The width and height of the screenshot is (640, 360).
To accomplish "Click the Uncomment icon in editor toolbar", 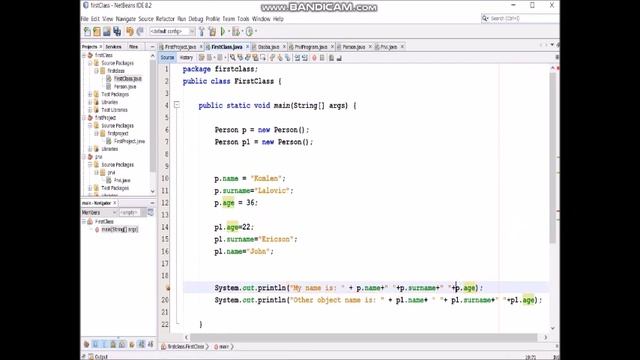I will click(339, 58).
